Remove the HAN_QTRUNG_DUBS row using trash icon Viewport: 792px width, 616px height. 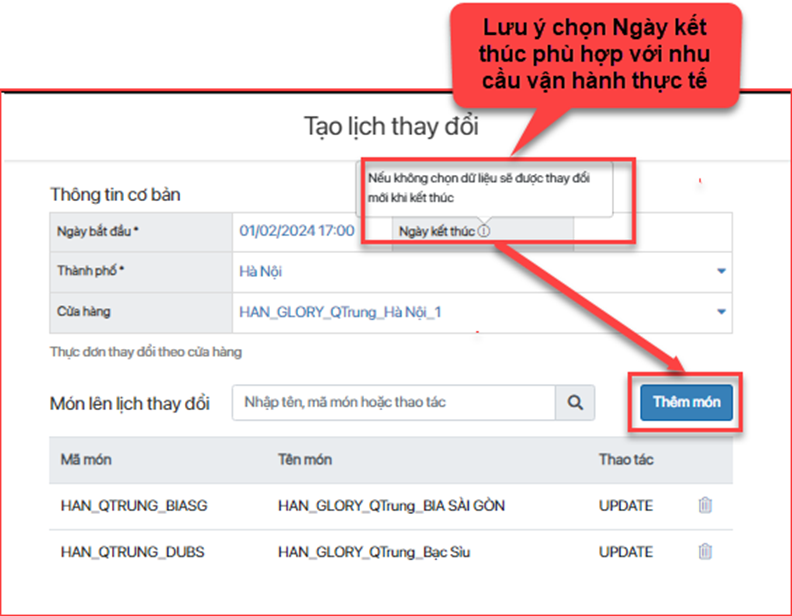point(705,551)
